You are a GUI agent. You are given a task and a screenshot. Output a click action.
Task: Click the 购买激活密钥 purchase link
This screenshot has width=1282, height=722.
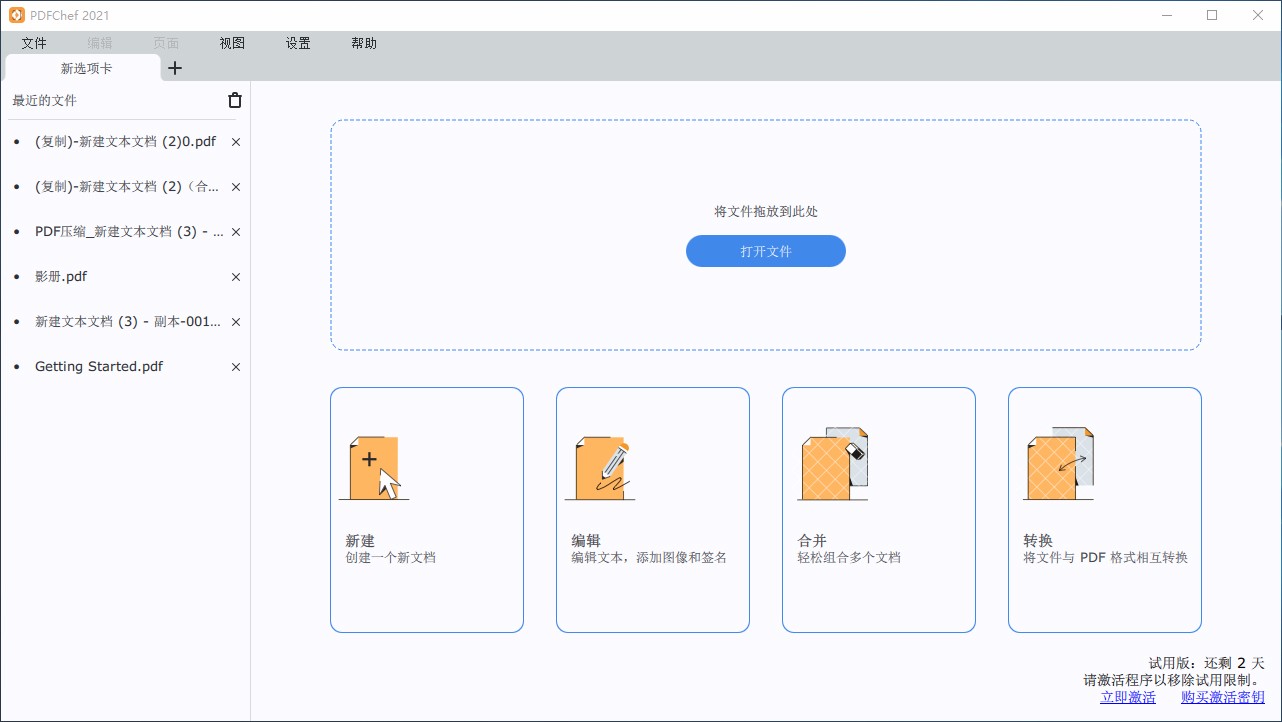click(x=1222, y=697)
